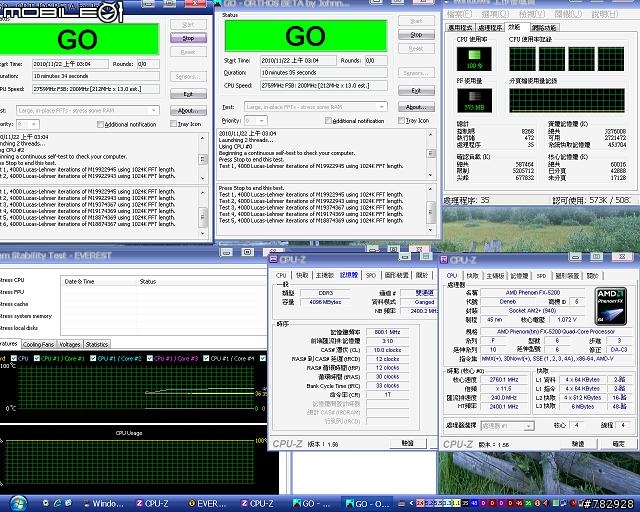Open Voltages tab in EVEREST
Image resolution: width=640 pixels, height=512 pixels.
click(x=70, y=345)
